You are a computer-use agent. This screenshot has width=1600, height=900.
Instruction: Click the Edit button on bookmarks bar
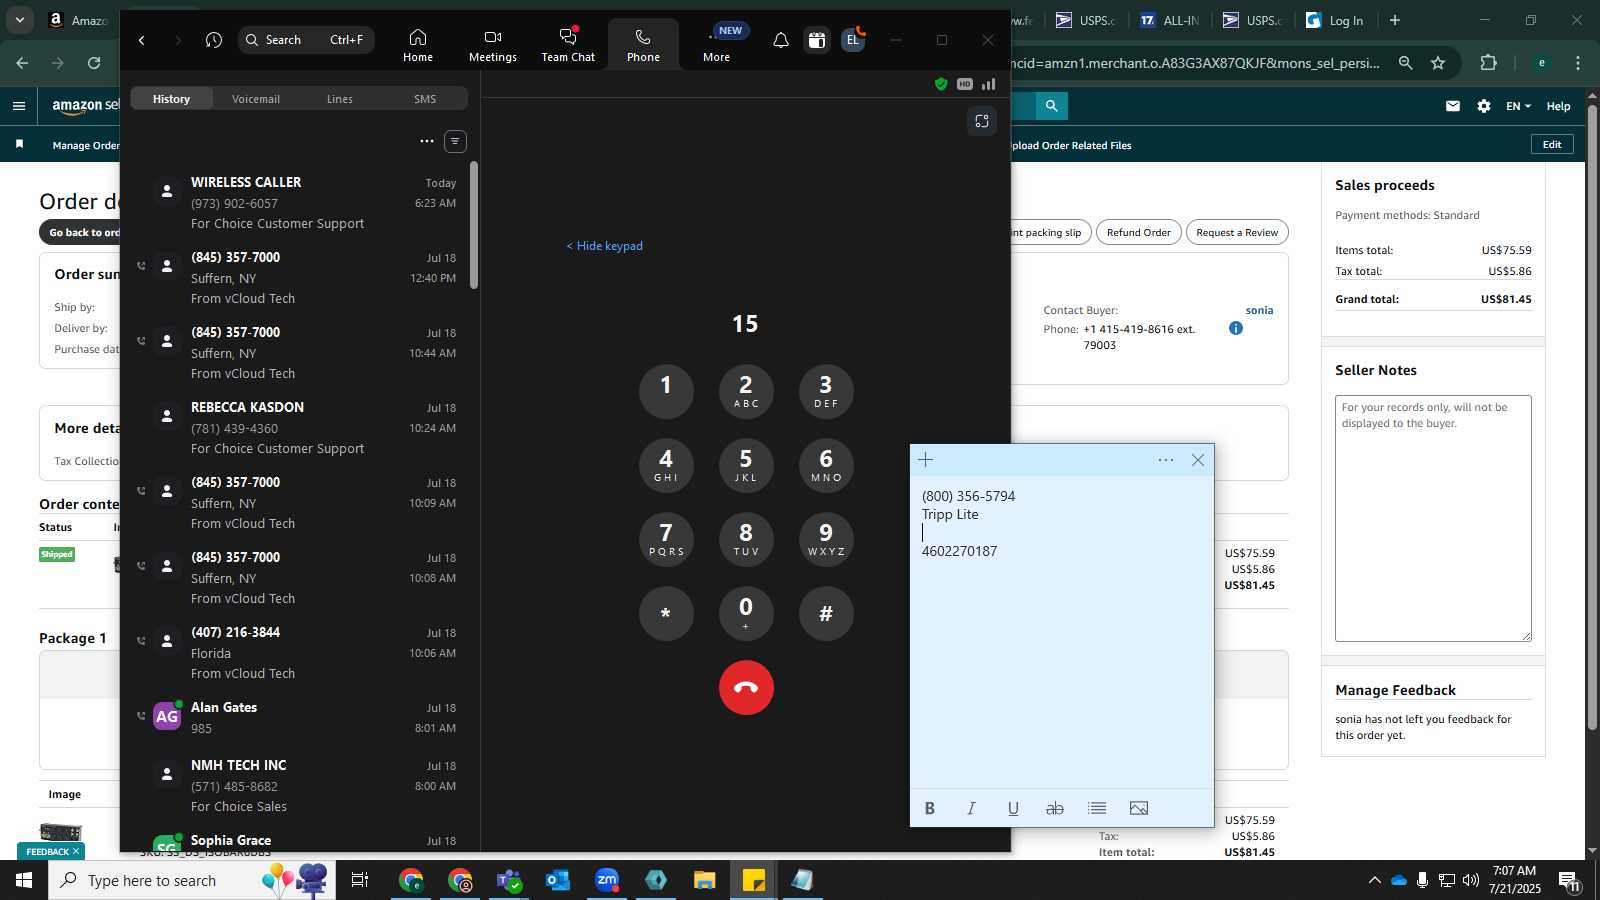click(1552, 145)
